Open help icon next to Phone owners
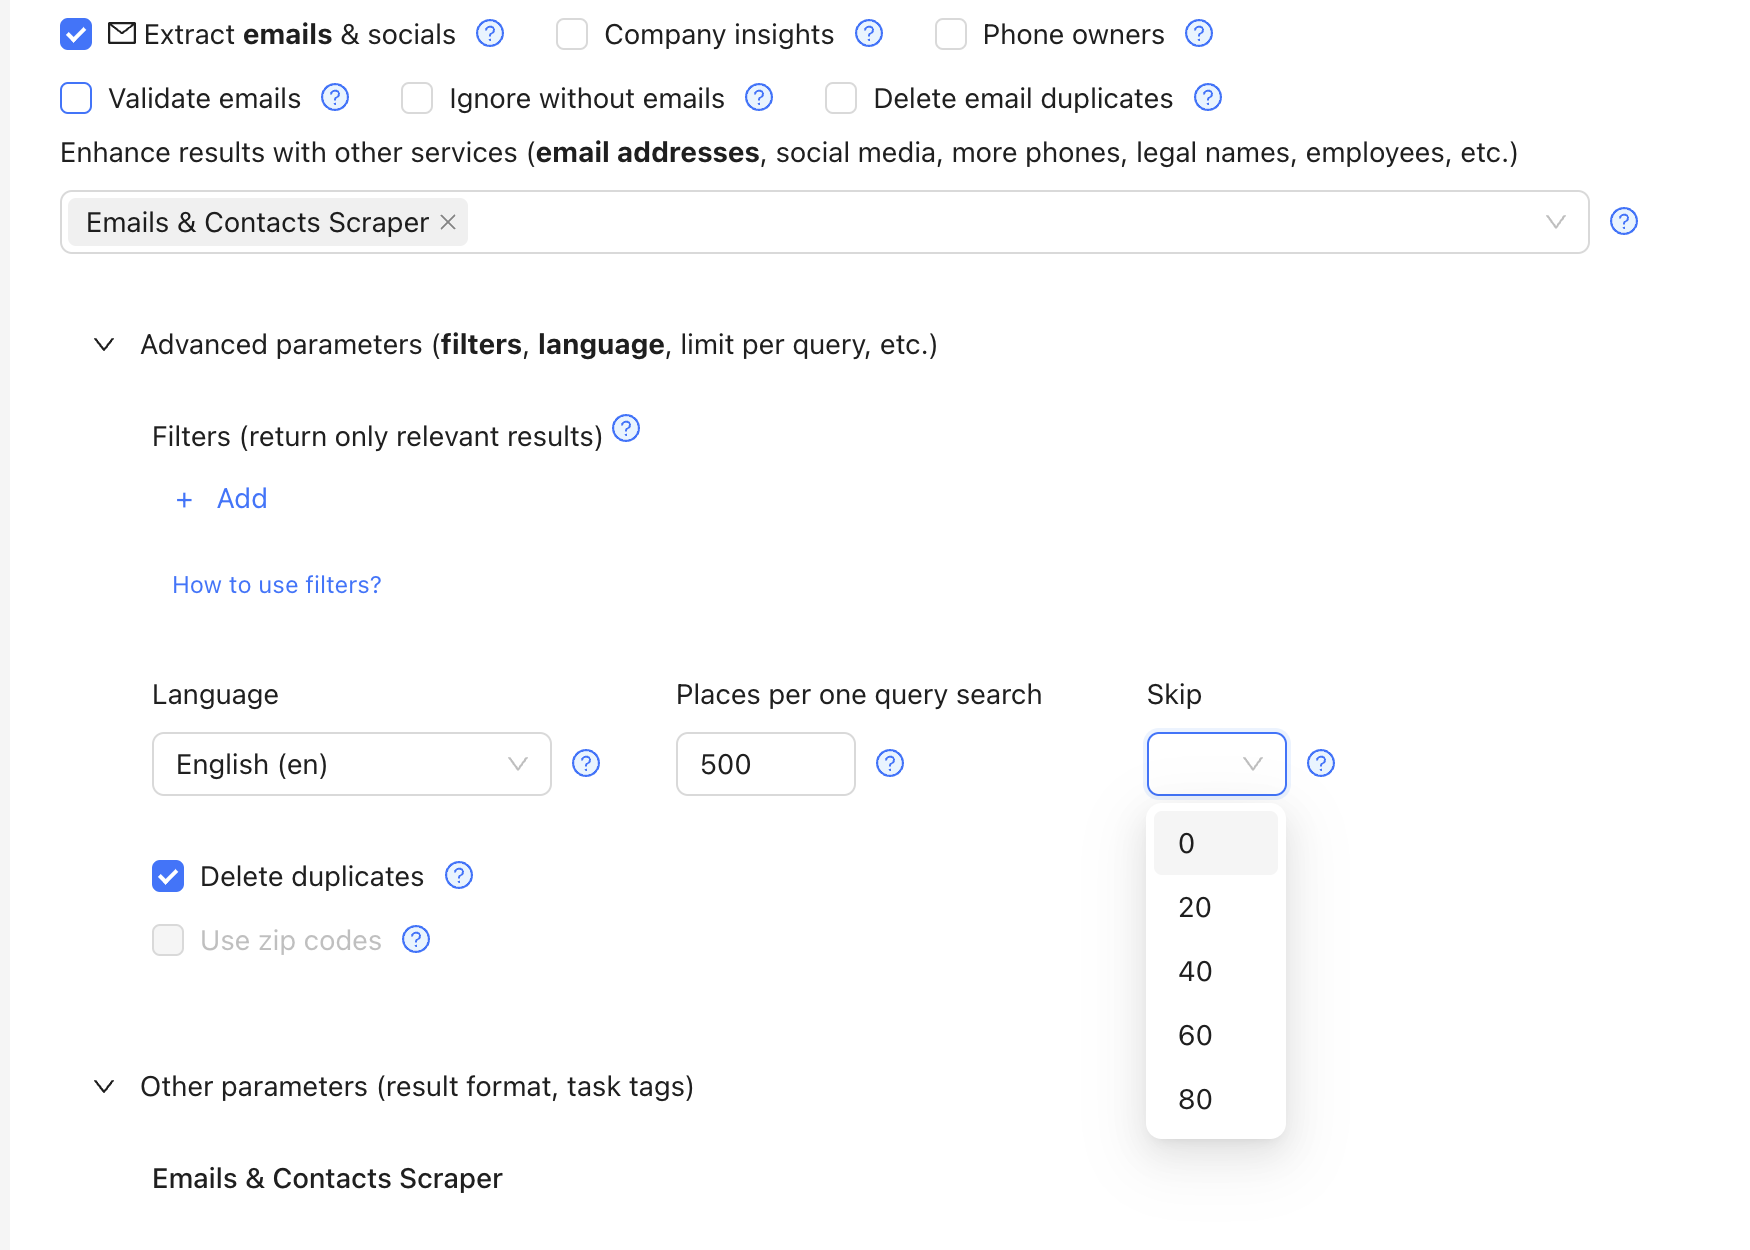The image size is (1750, 1250). (1199, 34)
